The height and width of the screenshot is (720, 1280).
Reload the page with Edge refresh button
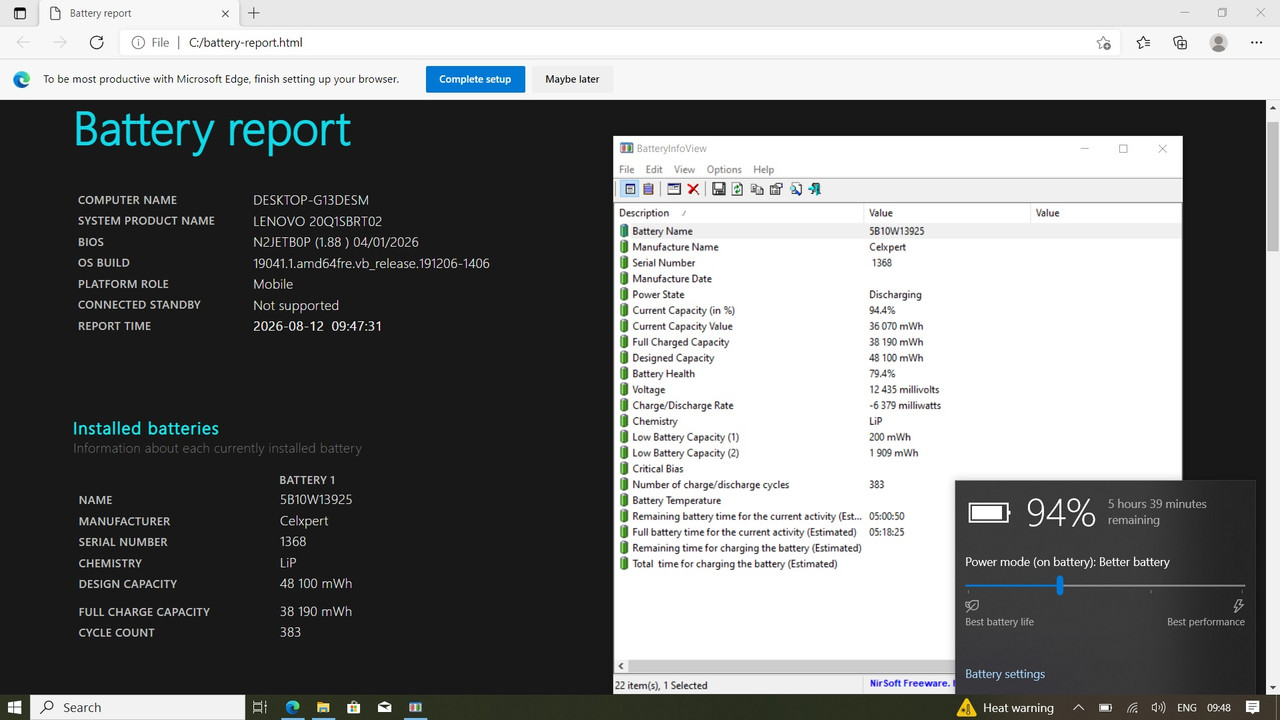[97, 43]
